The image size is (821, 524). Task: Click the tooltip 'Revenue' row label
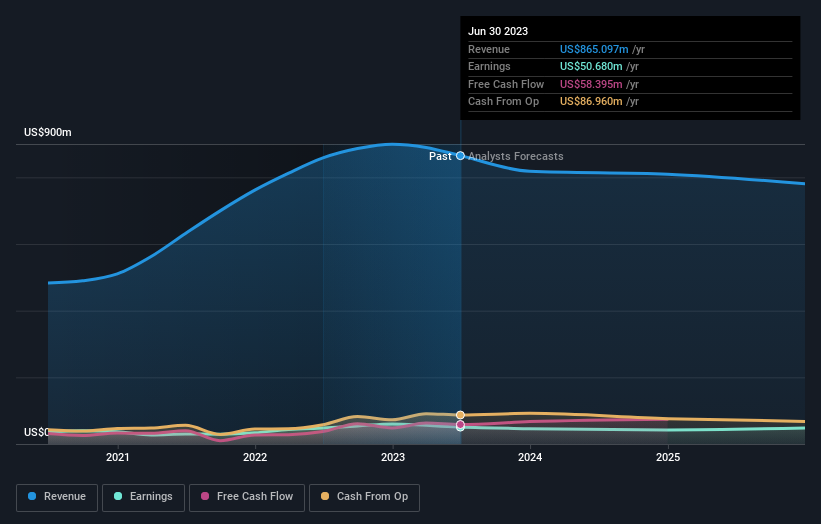pos(489,49)
